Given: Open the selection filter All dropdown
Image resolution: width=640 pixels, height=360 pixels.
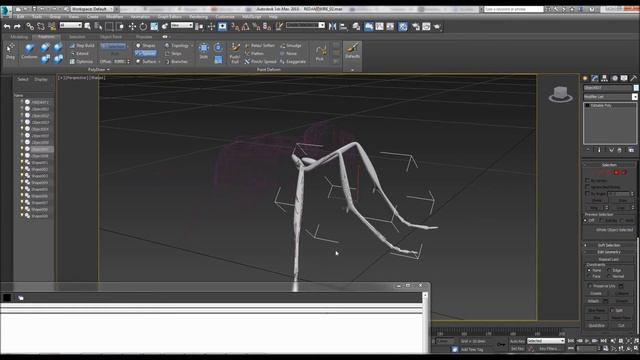Looking at the screenshot, I should (71, 25).
